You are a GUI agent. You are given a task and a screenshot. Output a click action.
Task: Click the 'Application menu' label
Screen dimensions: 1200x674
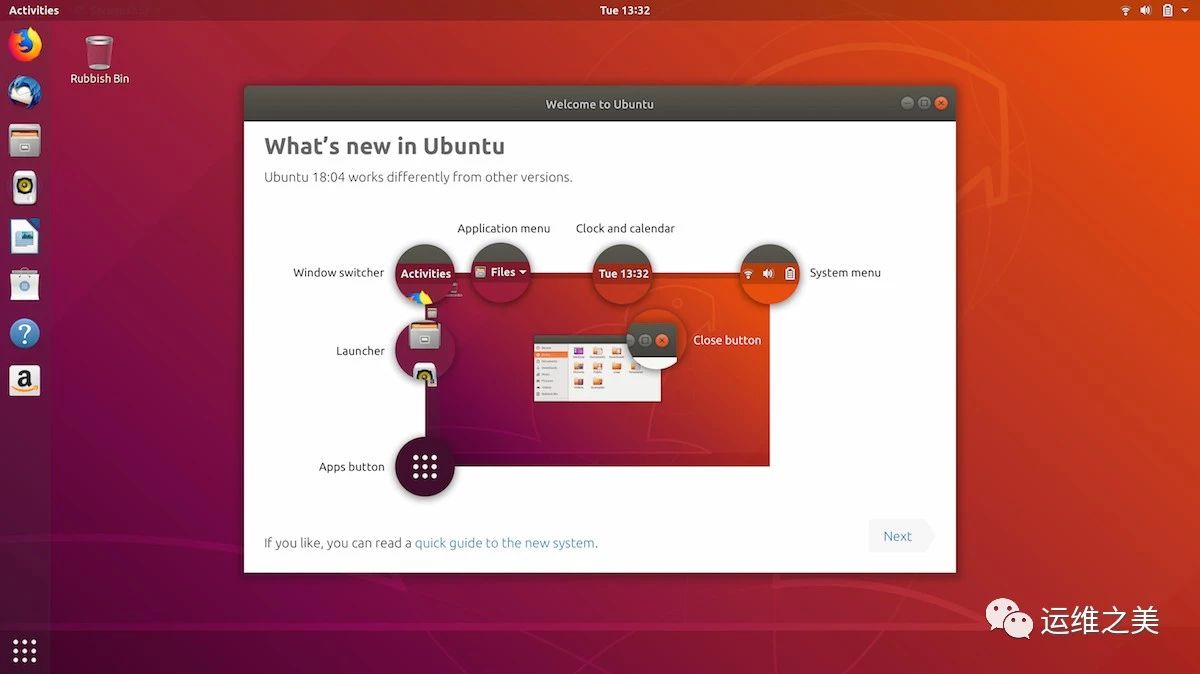[x=504, y=228]
